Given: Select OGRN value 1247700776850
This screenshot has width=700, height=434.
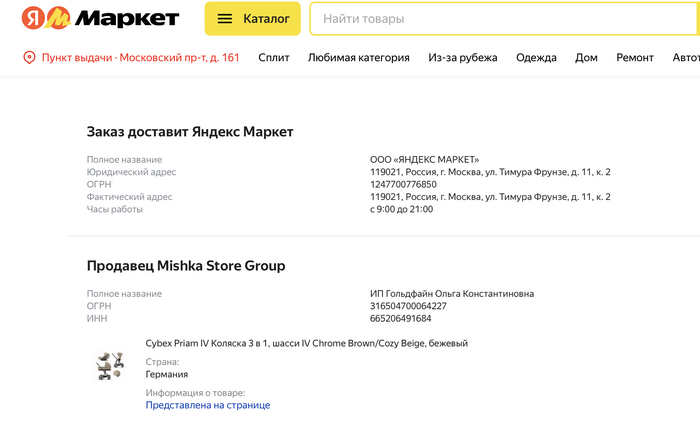Looking at the screenshot, I should pyautogui.click(x=403, y=184).
